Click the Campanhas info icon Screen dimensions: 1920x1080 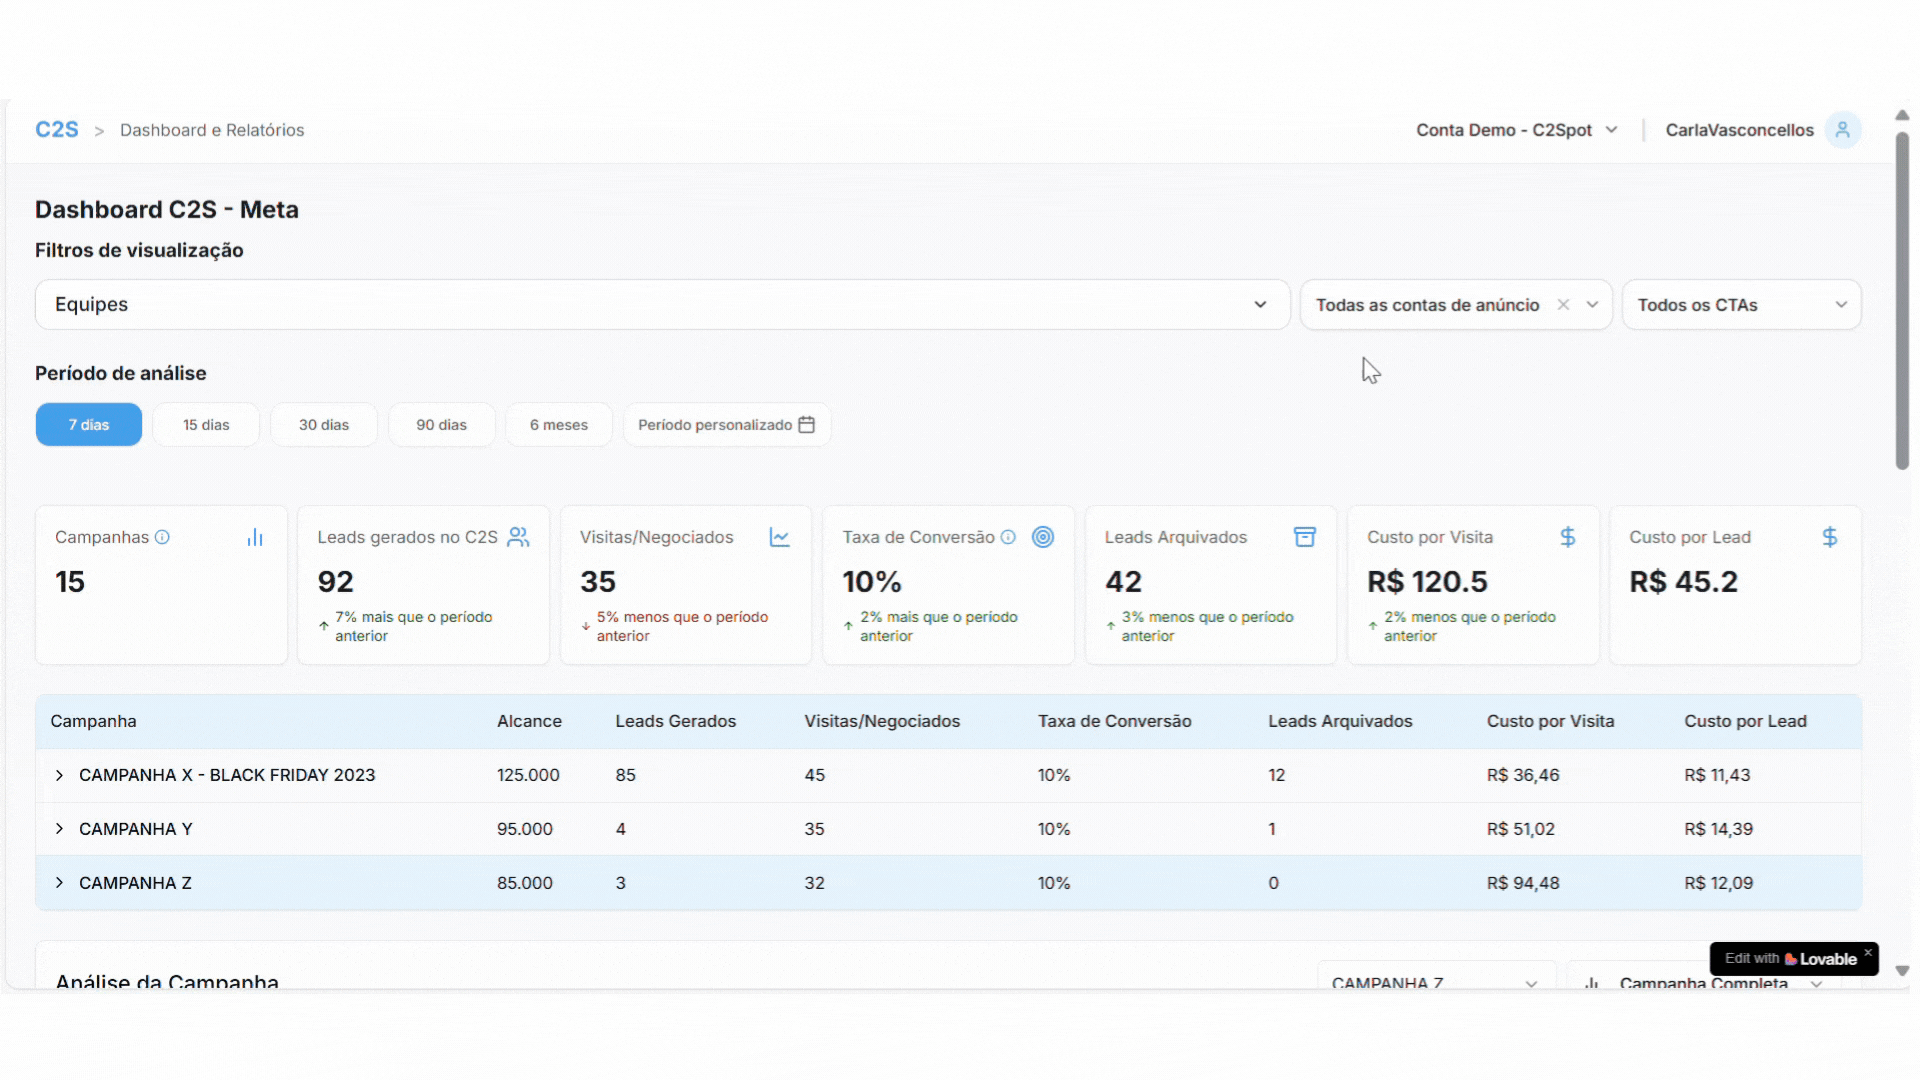162,537
